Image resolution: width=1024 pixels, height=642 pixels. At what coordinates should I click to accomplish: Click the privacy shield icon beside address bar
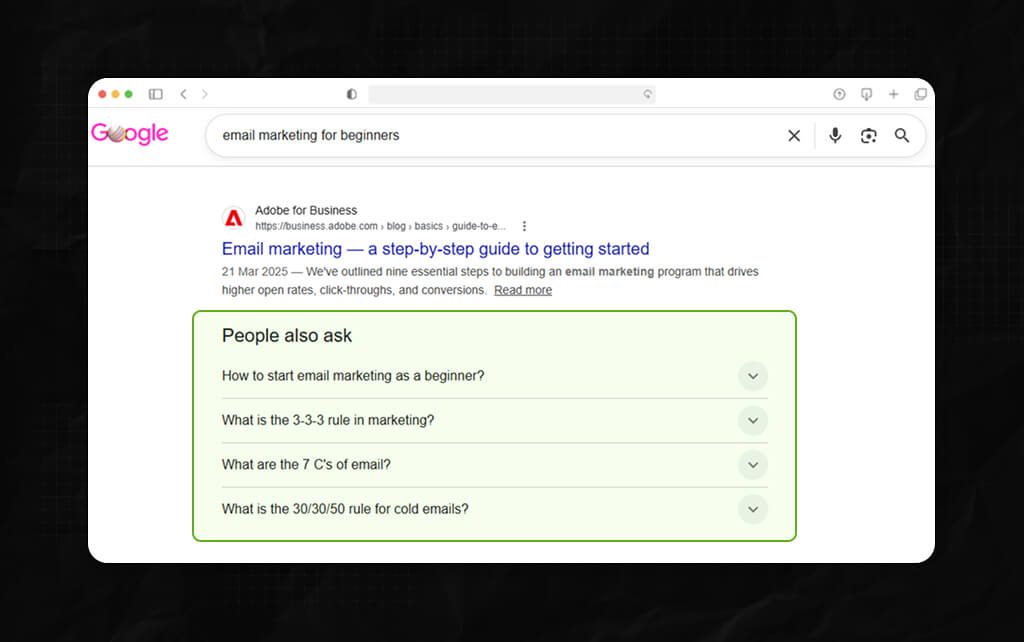(351, 94)
